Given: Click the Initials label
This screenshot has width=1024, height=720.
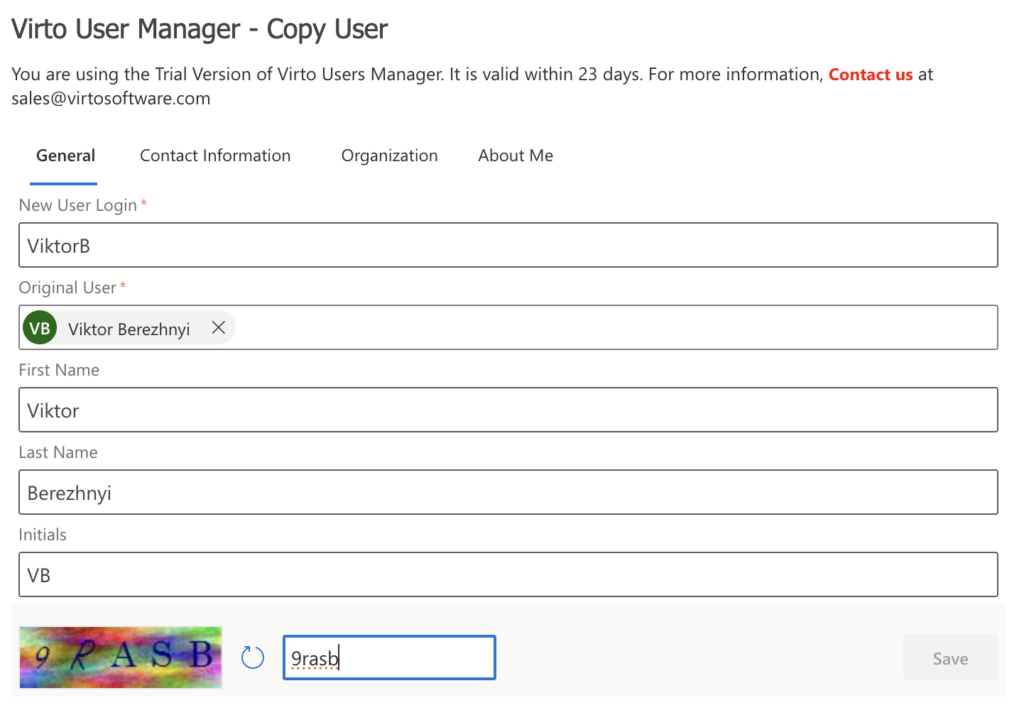Looking at the screenshot, I should click(42, 534).
